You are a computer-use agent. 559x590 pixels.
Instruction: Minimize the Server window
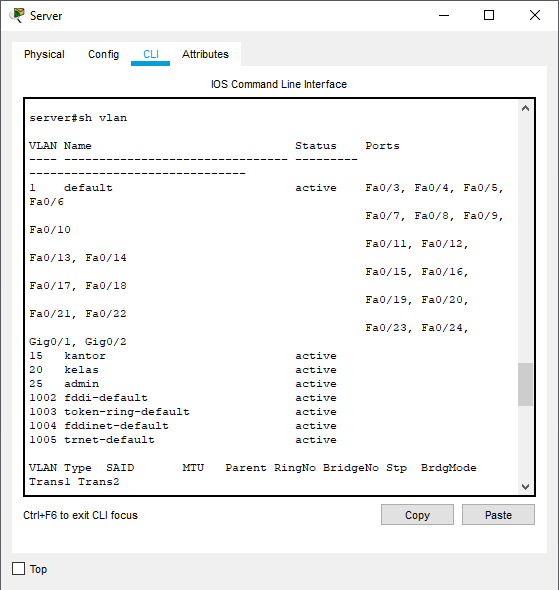coord(444,15)
